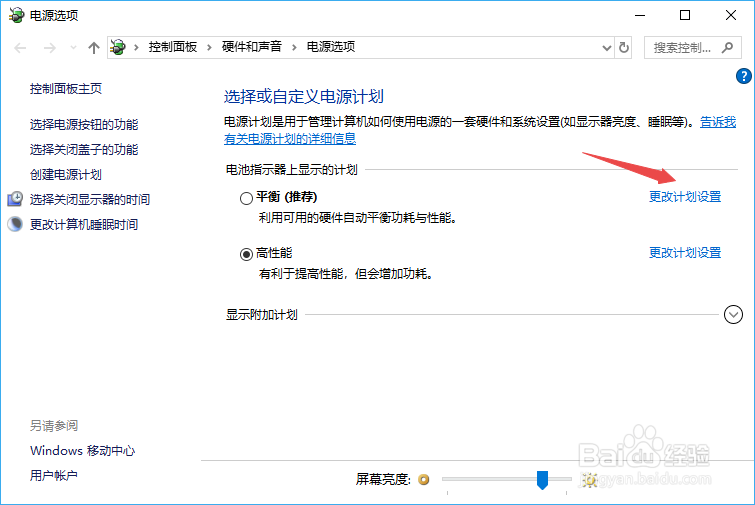Go up one level with up arrow

pyautogui.click(x=94, y=48)
